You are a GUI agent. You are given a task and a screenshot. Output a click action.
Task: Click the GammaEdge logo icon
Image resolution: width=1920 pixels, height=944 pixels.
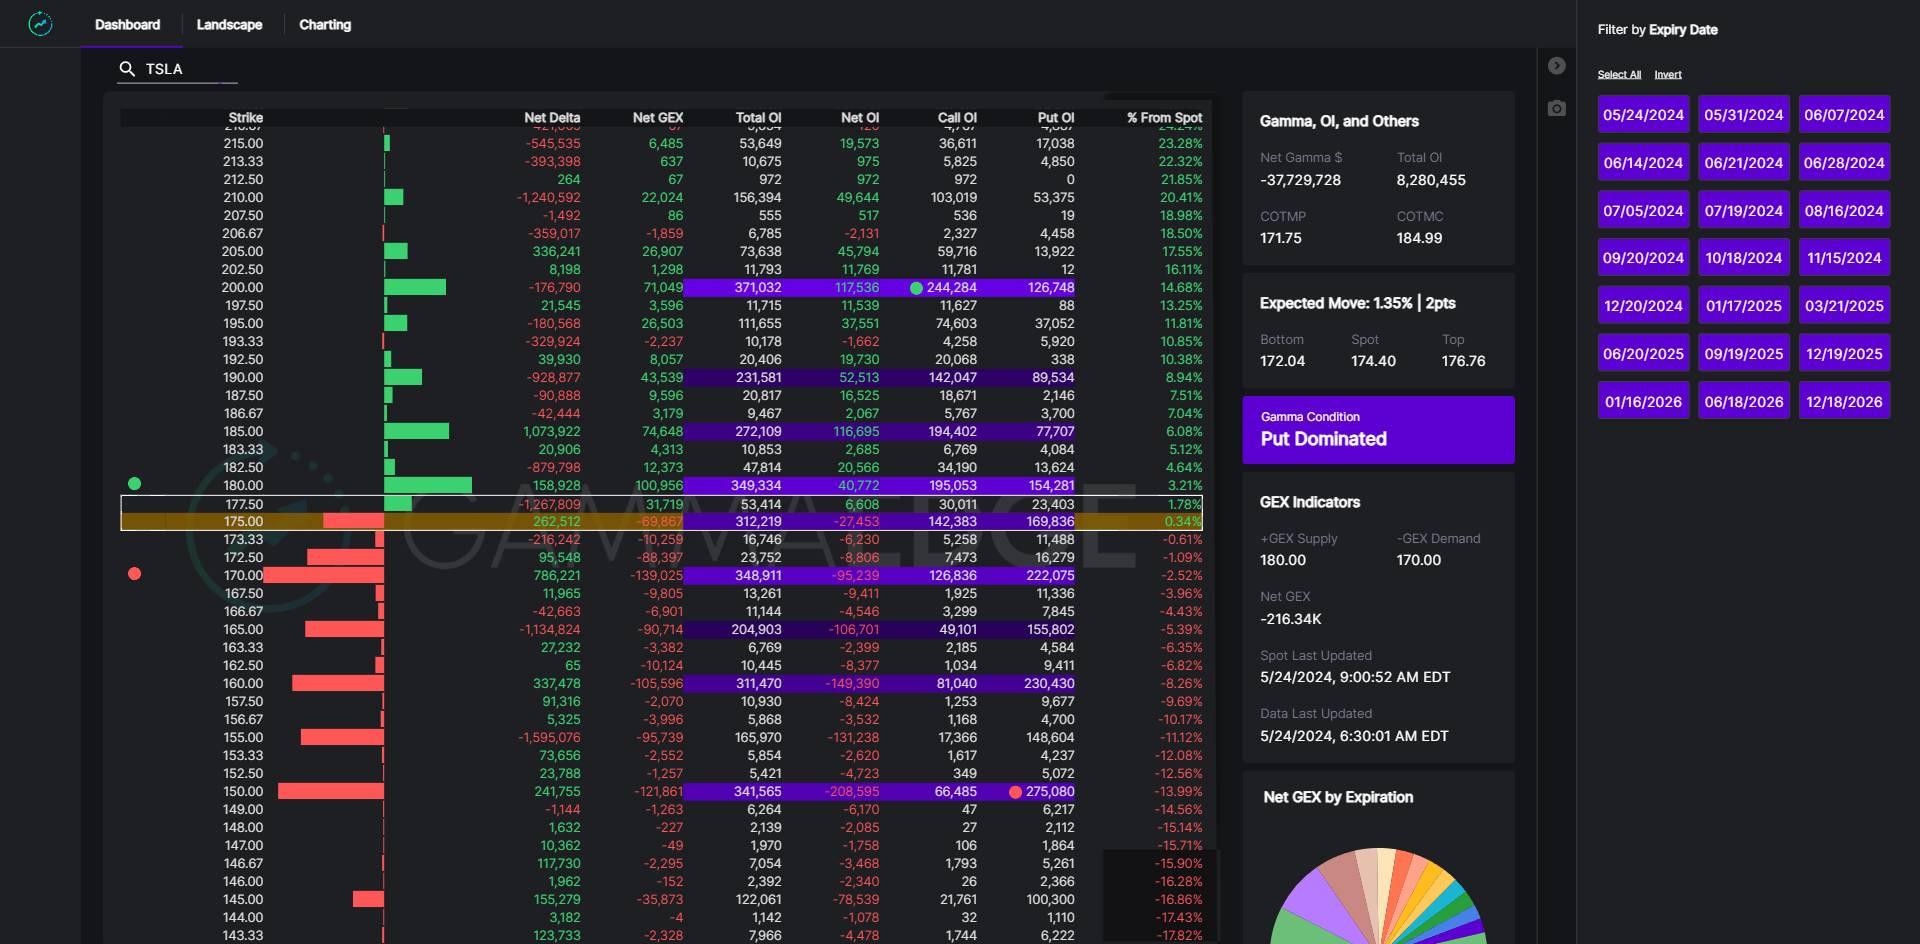40,24
